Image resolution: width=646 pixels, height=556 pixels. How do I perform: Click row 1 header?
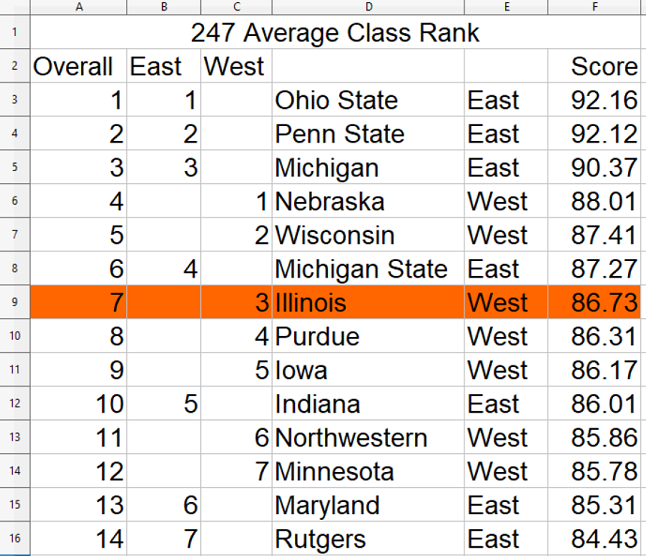click(x=14, y=32)
